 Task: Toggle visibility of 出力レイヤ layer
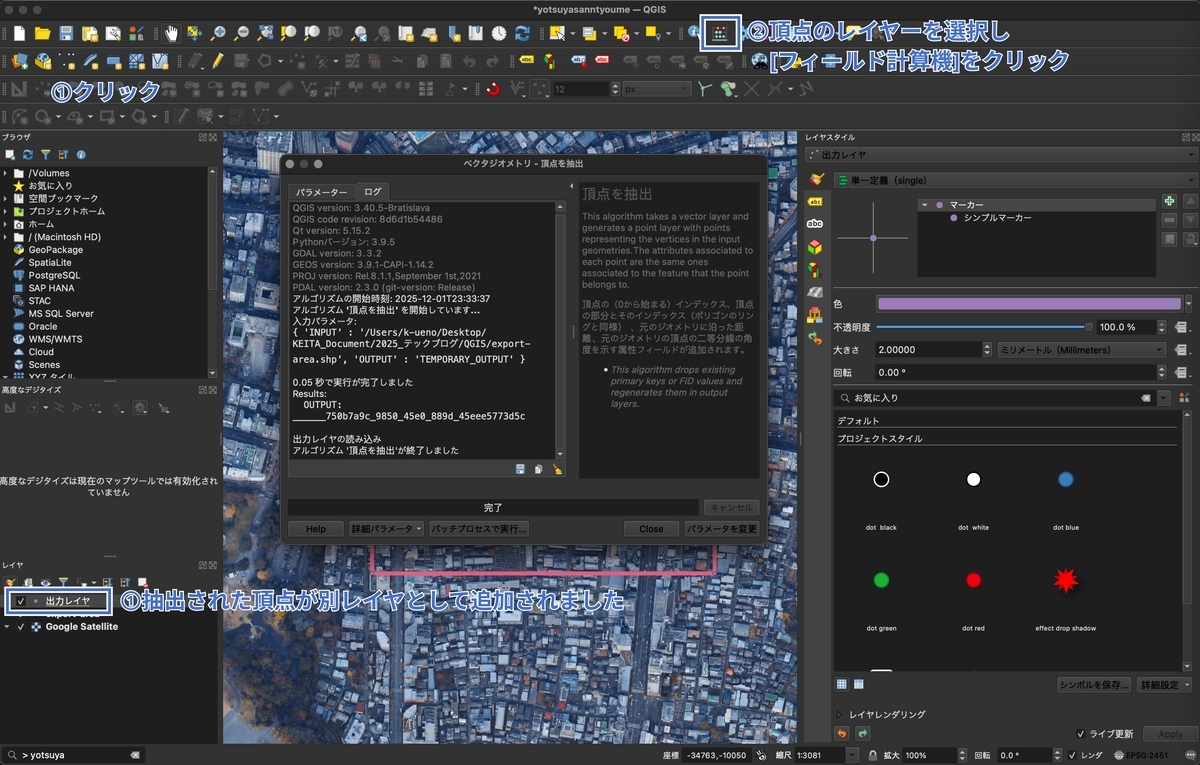21,601
